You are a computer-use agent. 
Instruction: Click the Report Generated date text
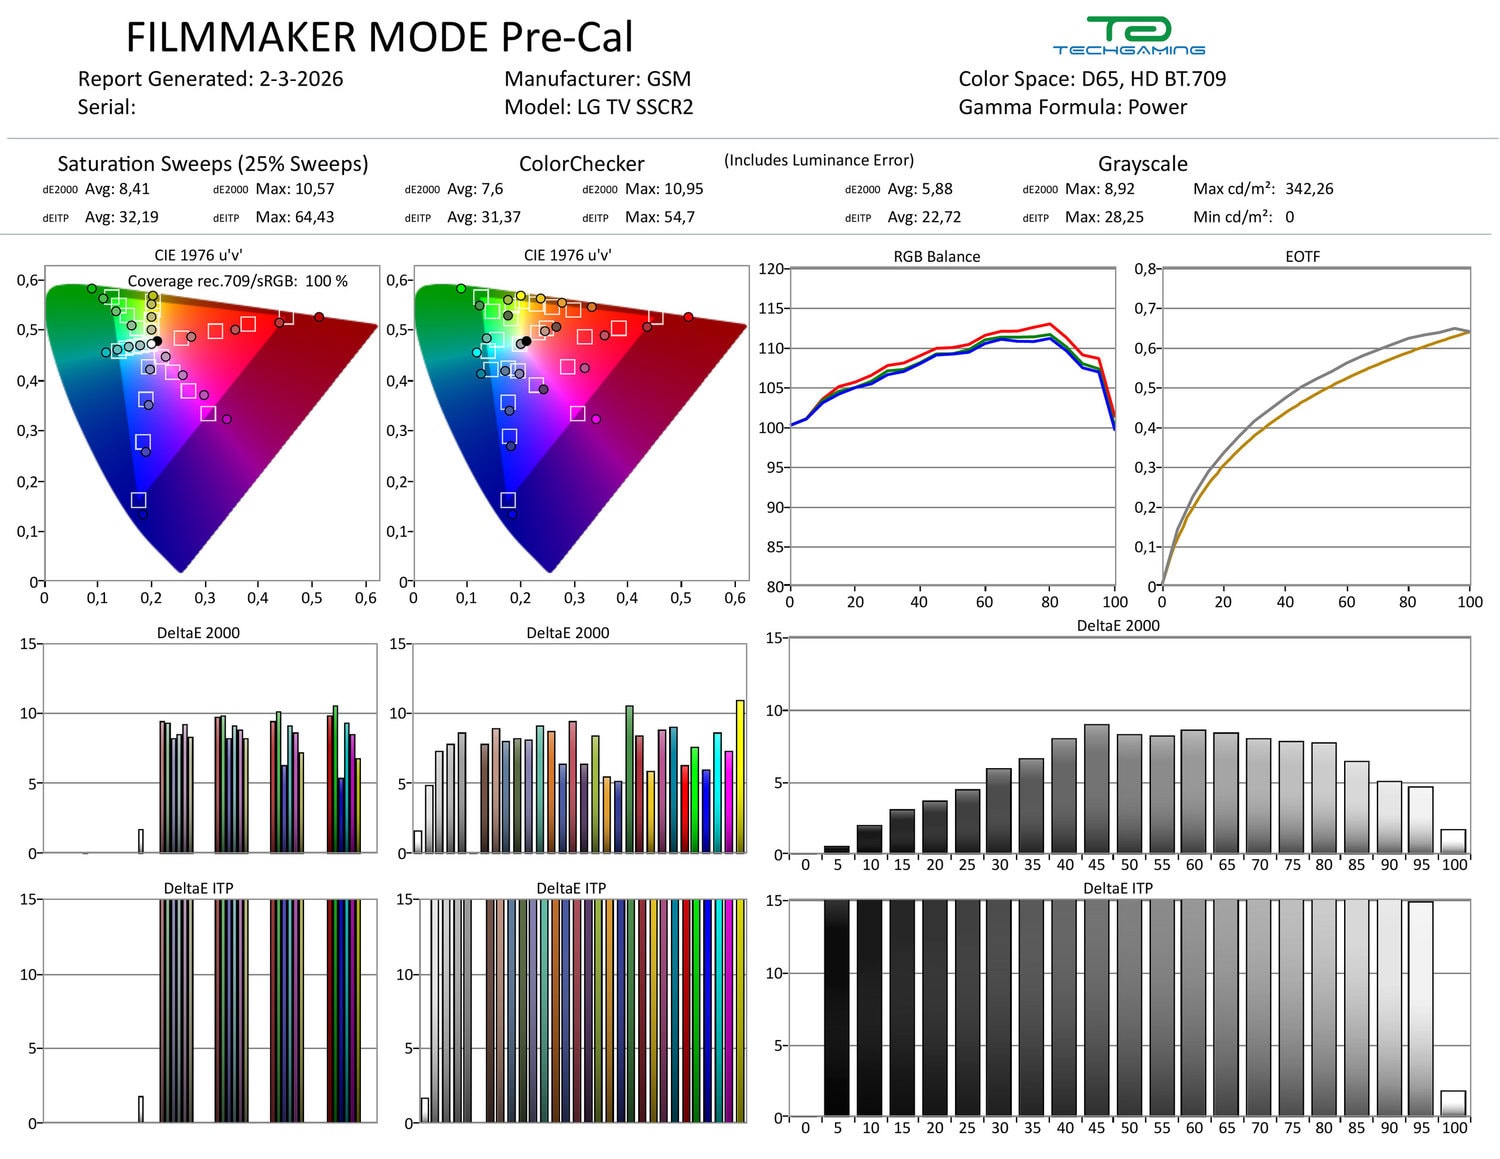tap(210, 79)
